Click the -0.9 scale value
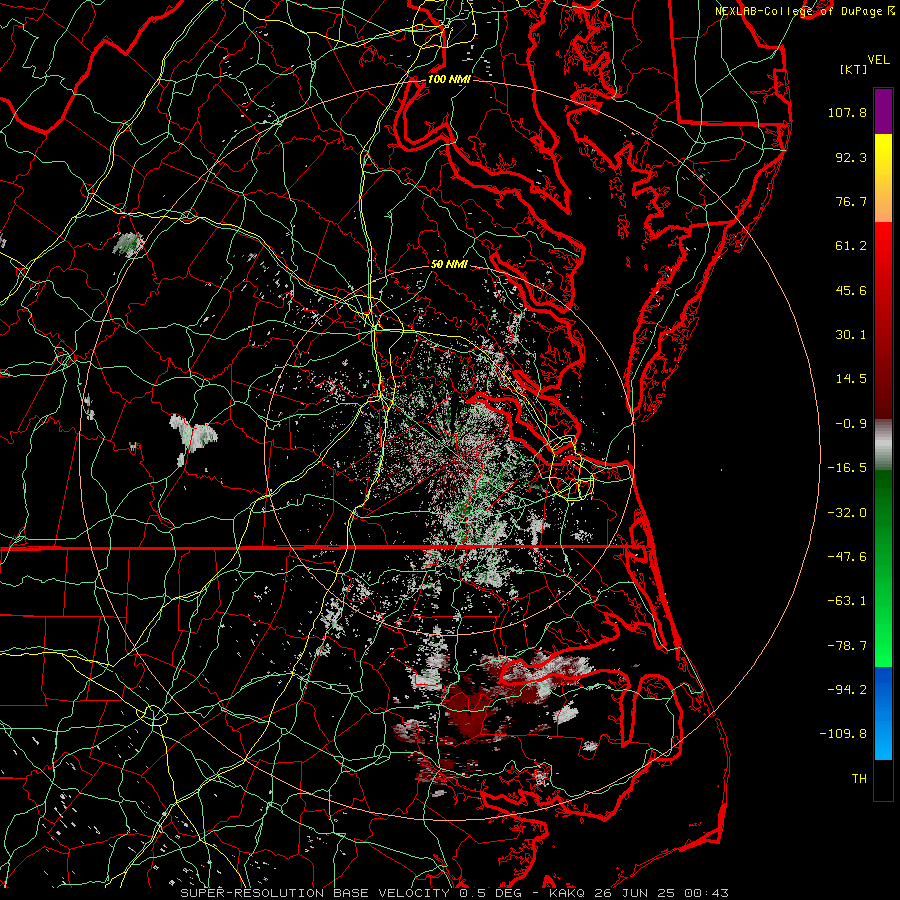 pos(851,424)
